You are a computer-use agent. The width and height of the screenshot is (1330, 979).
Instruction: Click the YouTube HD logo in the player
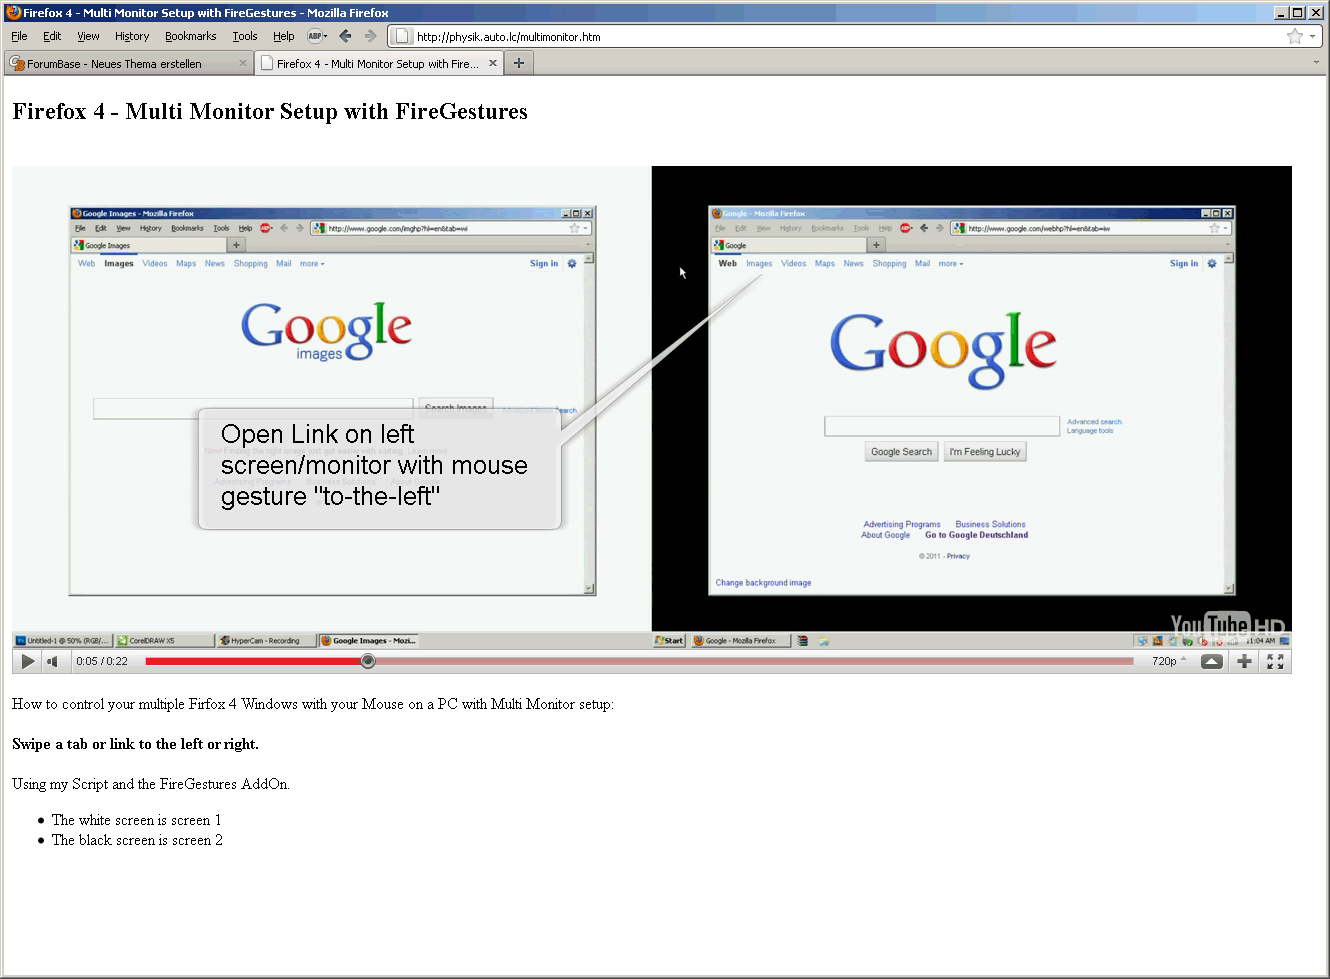click(1227, 625)
